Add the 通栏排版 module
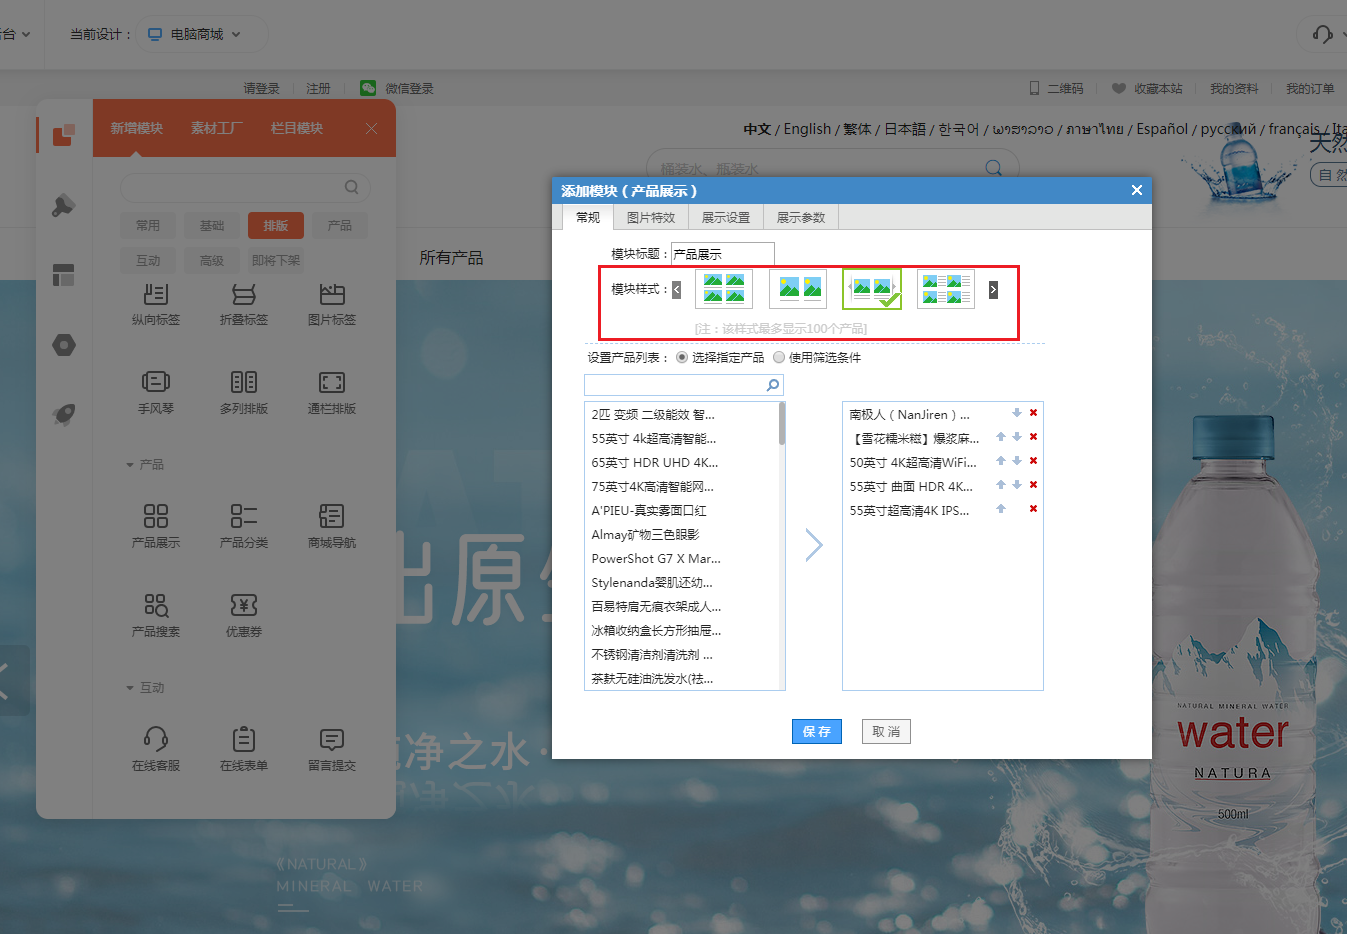1347x934 pixels. coord(332,393)
